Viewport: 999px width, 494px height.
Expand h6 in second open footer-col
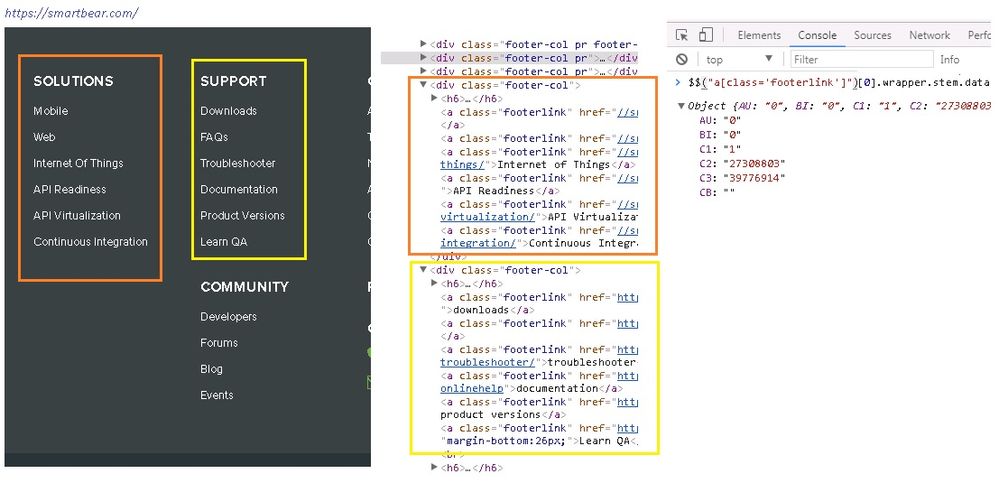point(435,283)
